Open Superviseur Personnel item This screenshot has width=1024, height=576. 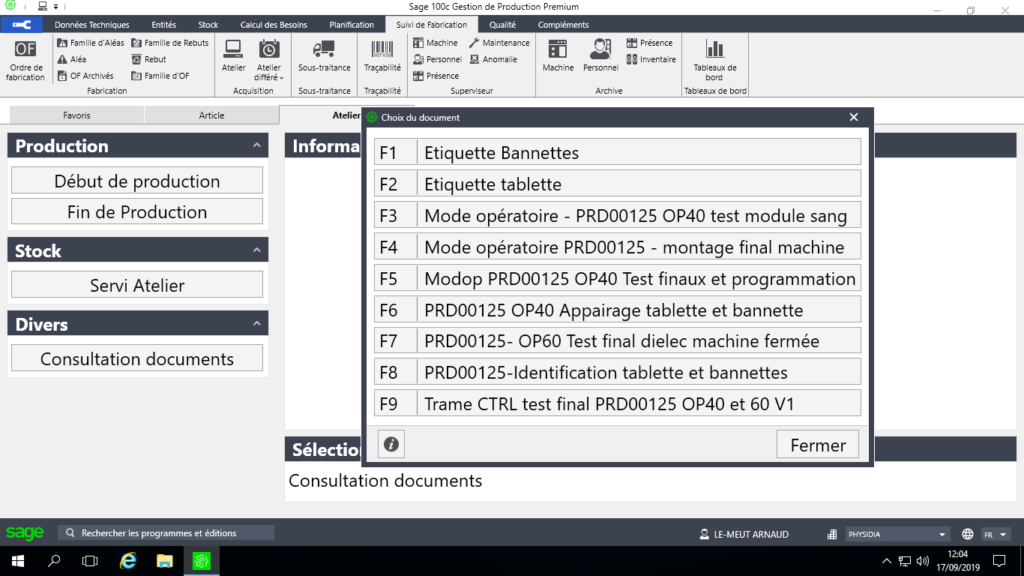coord(438,59)
